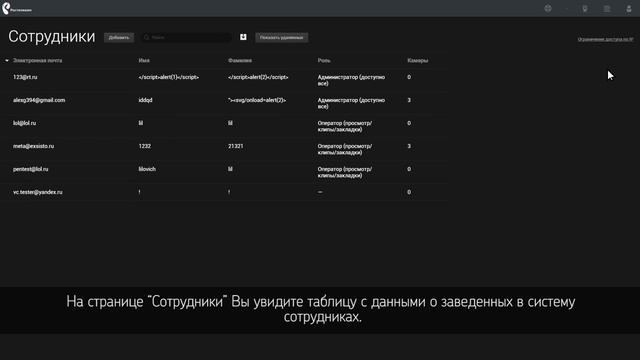
Task: Open the user profile icon
Action: [x=629, y=9]
